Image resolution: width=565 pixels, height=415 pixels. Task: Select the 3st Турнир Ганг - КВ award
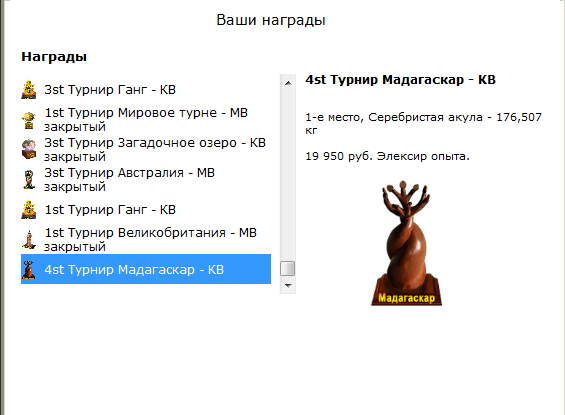point(146,90)
